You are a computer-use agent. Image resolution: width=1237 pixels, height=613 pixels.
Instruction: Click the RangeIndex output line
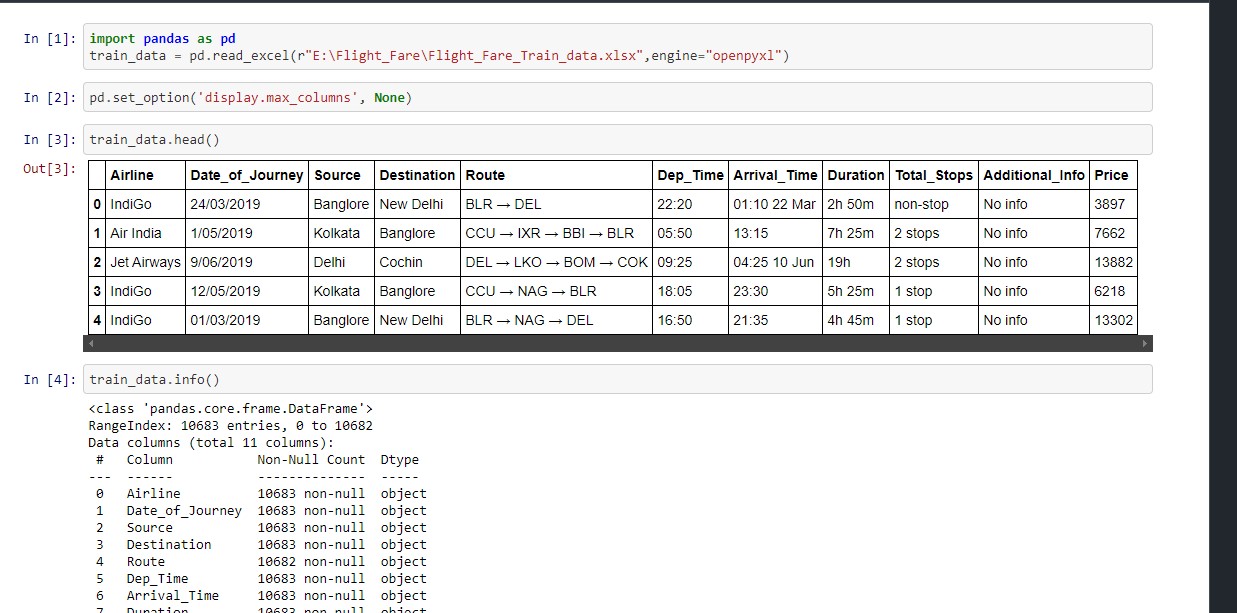pos(231,425)
